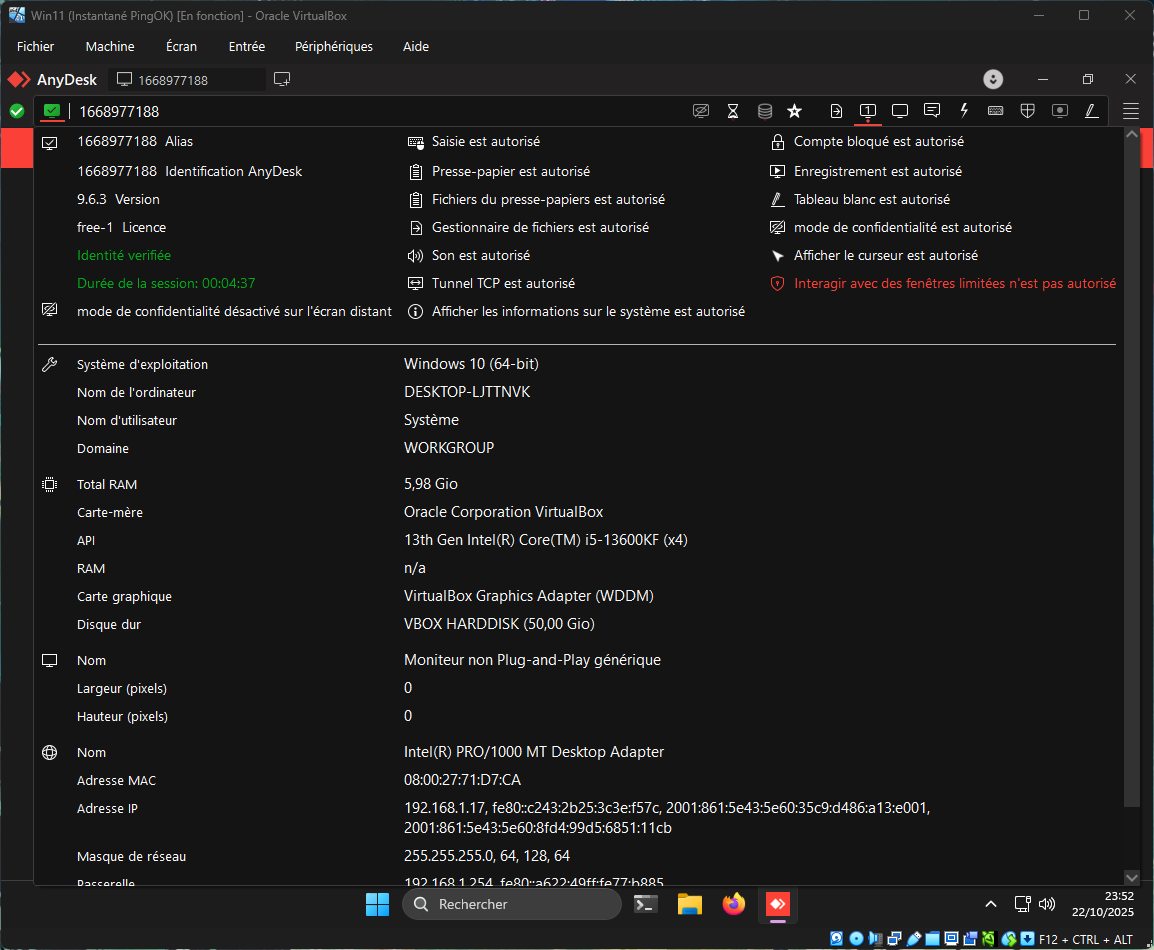Toggle the screen recording icon
This screenshot has width=1154, height=950.
pos(1059,111)
